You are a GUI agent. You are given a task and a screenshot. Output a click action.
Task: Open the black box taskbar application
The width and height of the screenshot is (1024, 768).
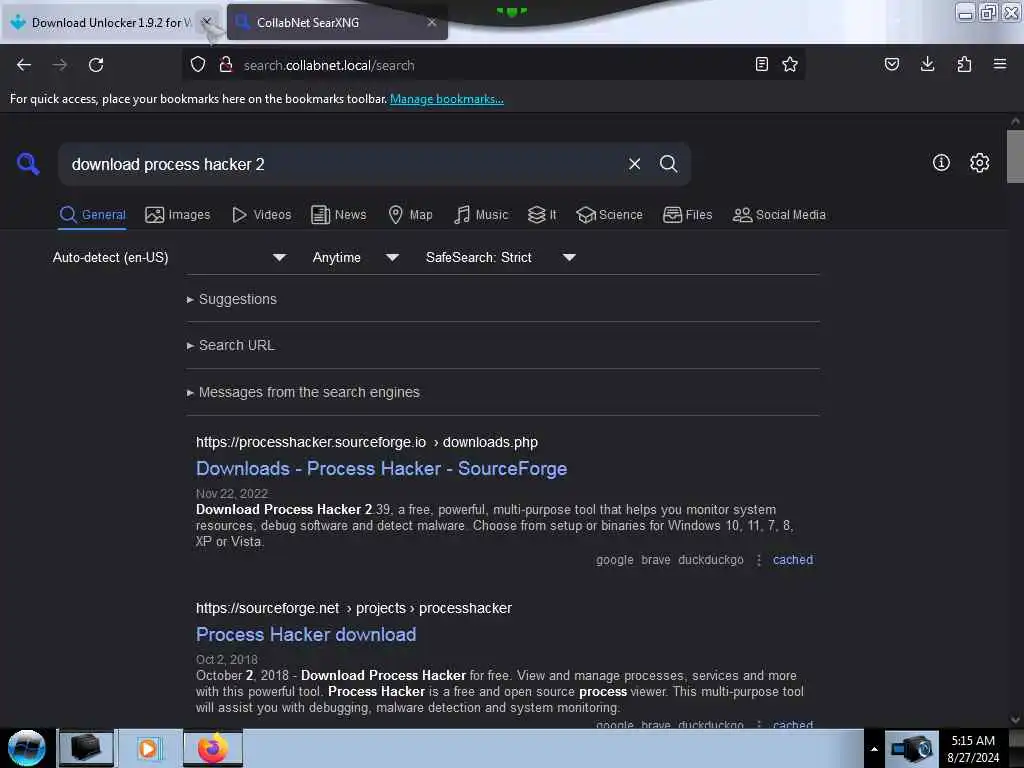click(x=86, y=748)
